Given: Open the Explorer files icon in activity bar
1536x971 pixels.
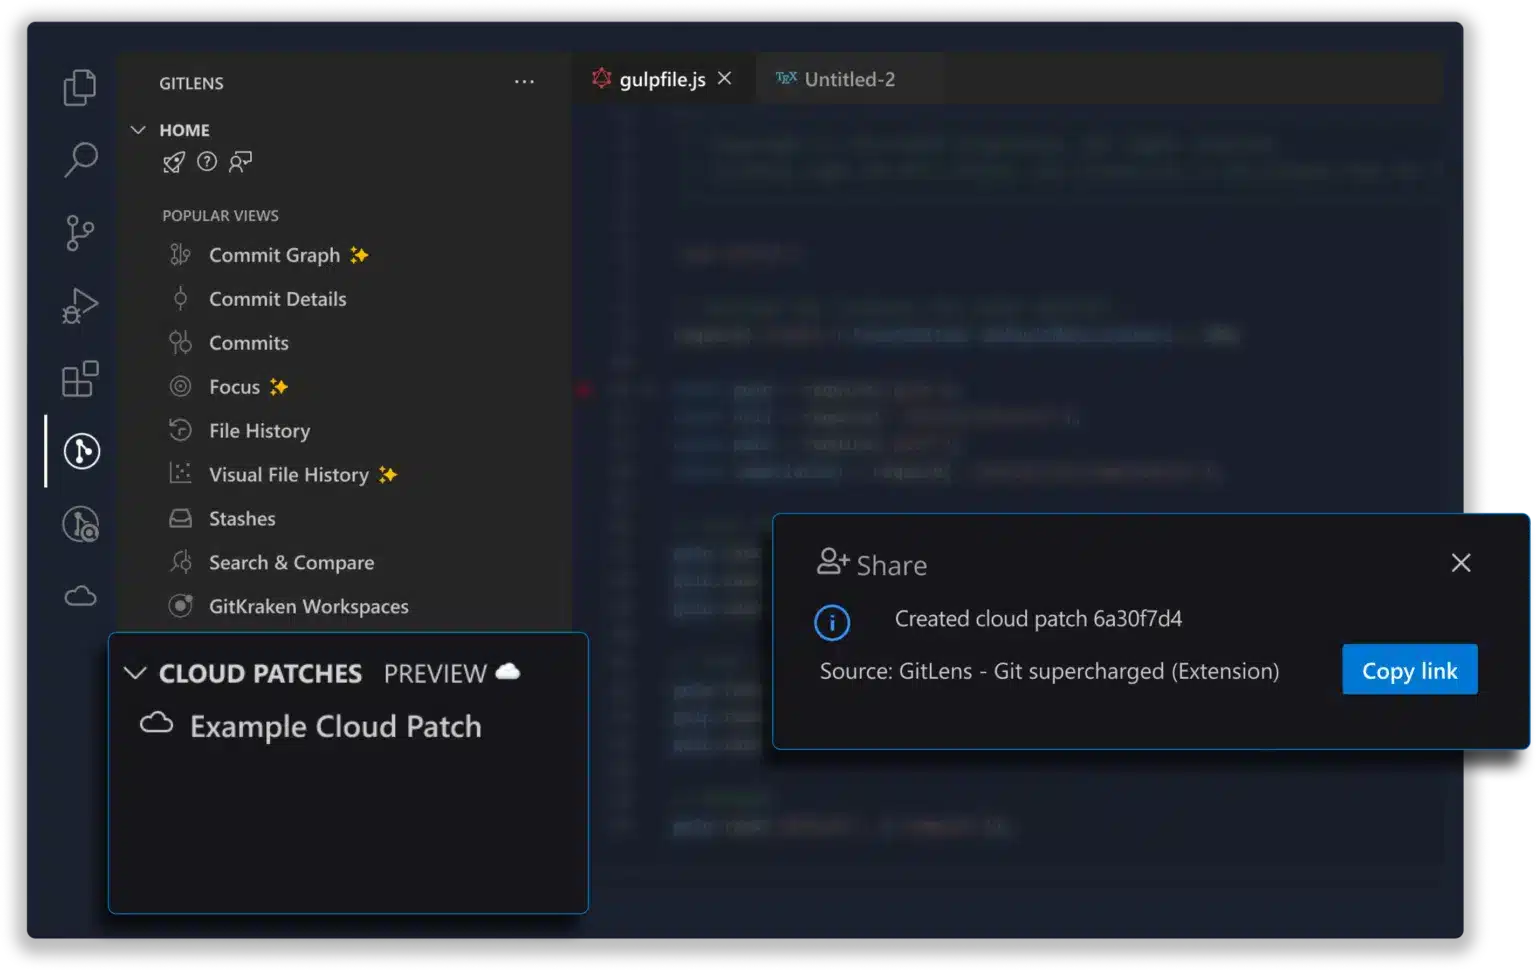Looking at the screenshot, I should pos(80,87).
